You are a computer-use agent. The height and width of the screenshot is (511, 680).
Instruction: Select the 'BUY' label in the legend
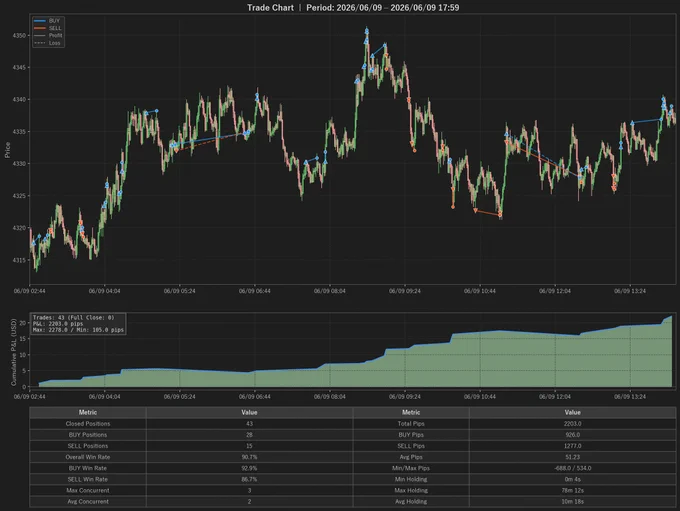54,21
